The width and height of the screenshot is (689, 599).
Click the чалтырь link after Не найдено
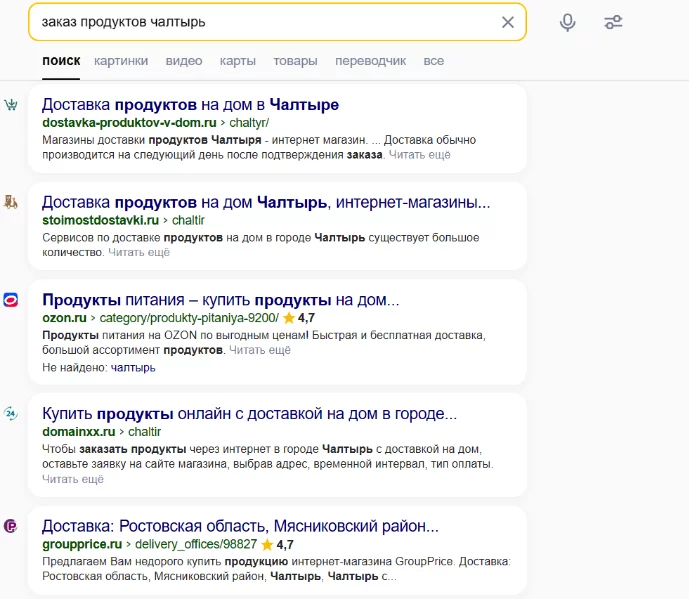click(133, 367)
